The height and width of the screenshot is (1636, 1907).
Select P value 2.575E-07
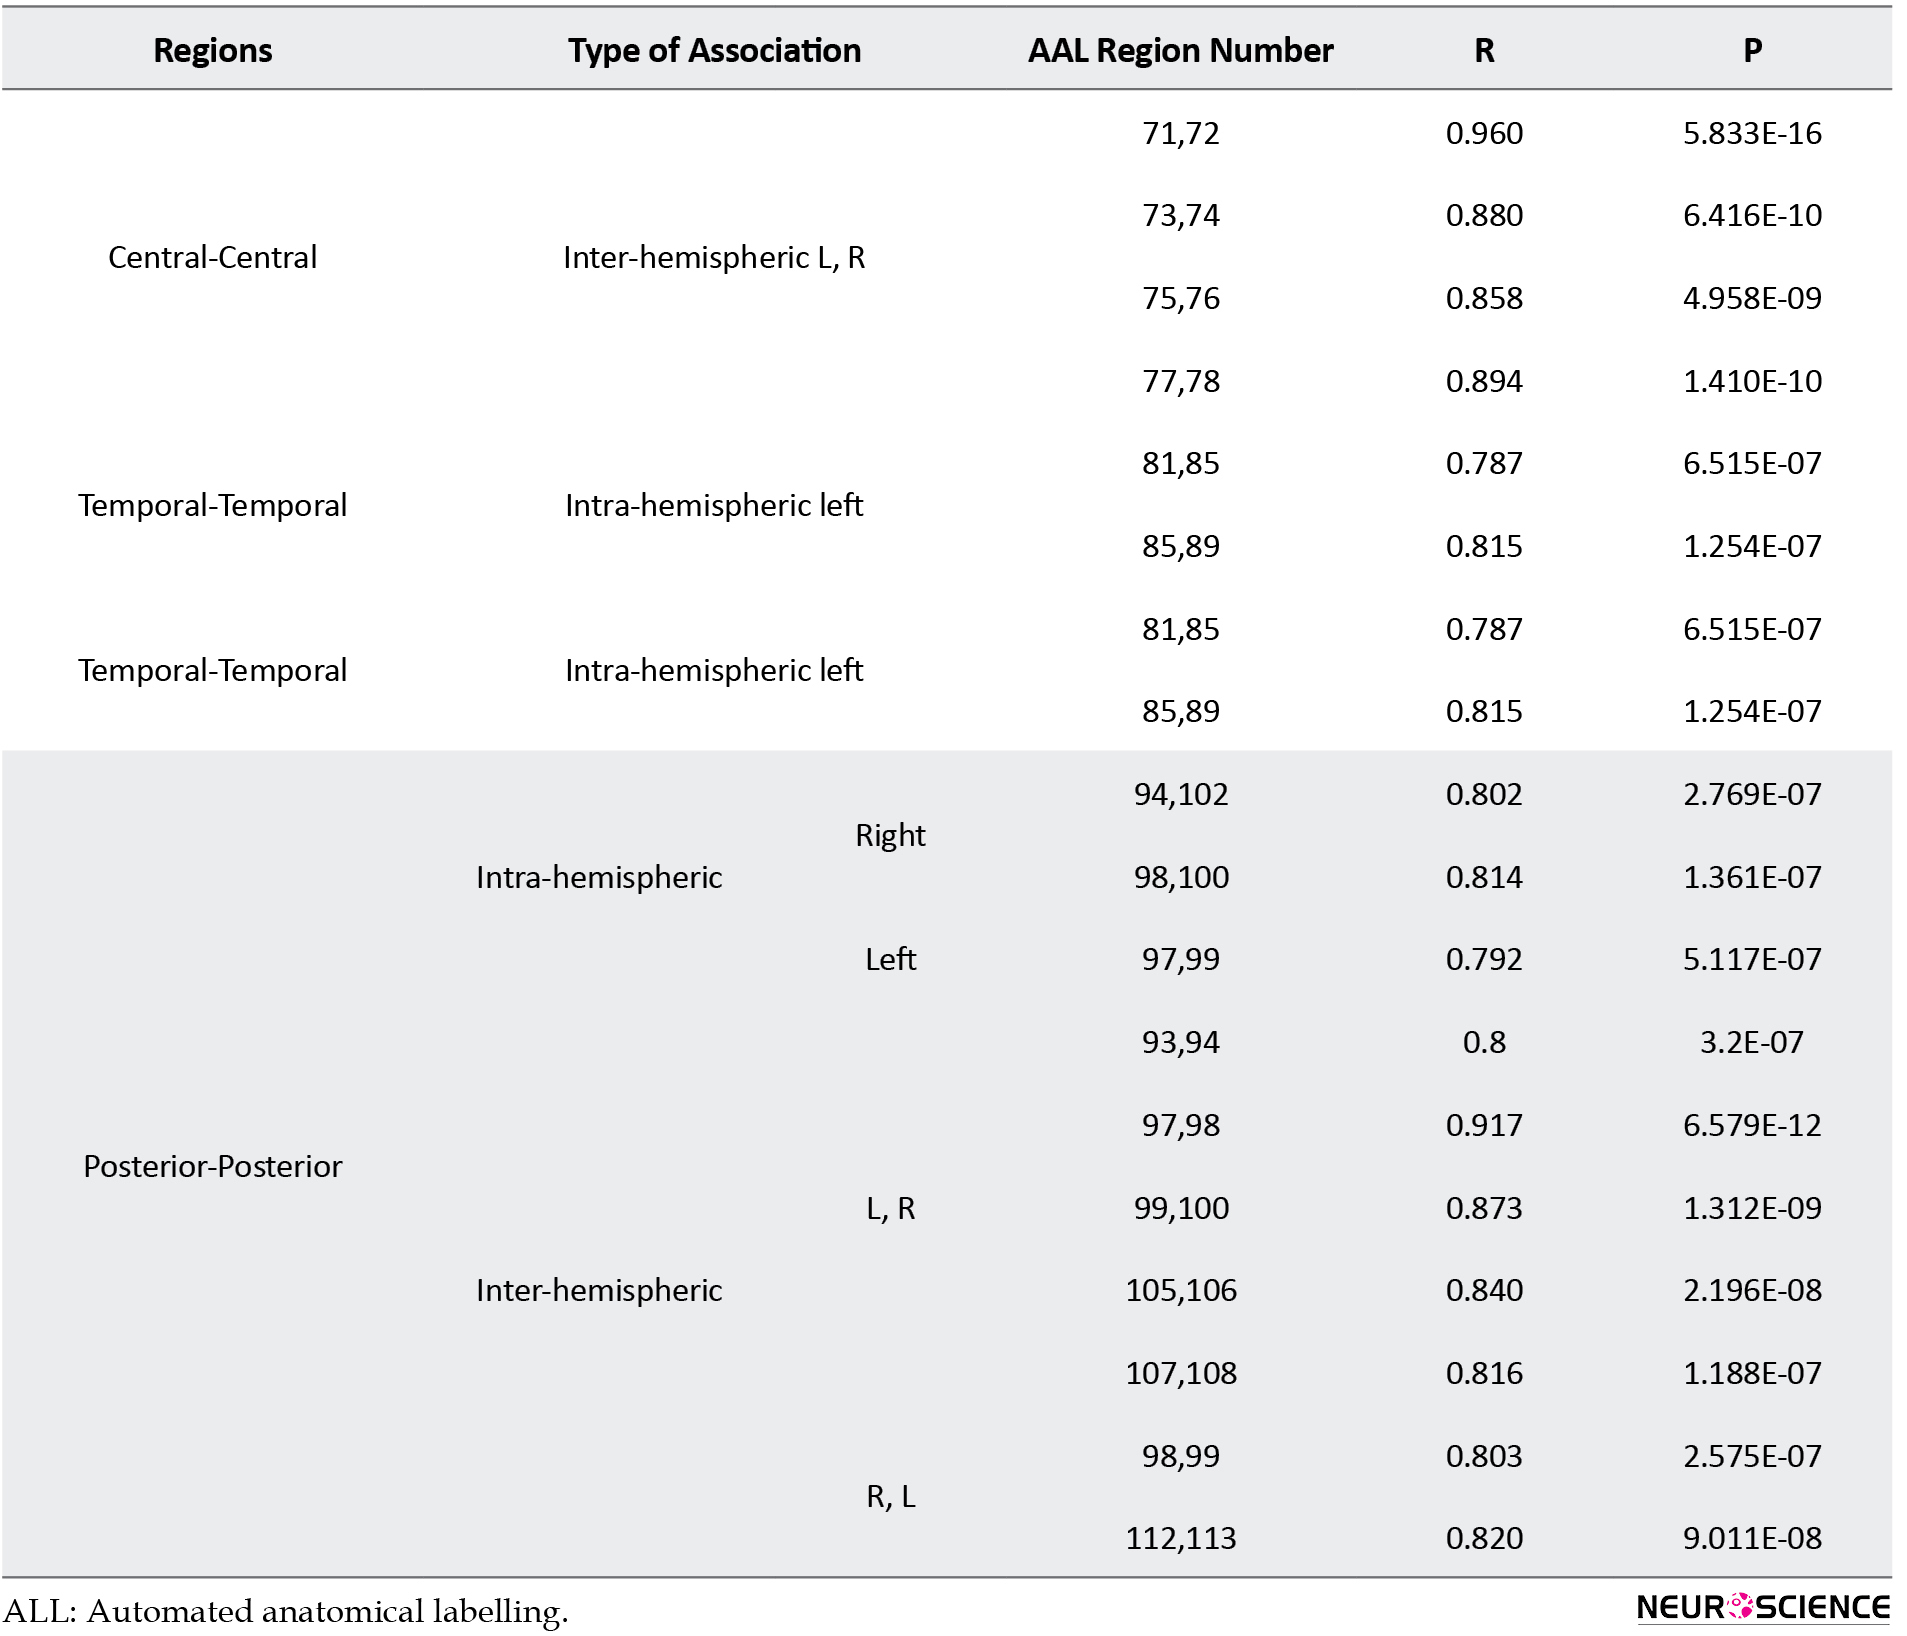coord(1752,1456)
